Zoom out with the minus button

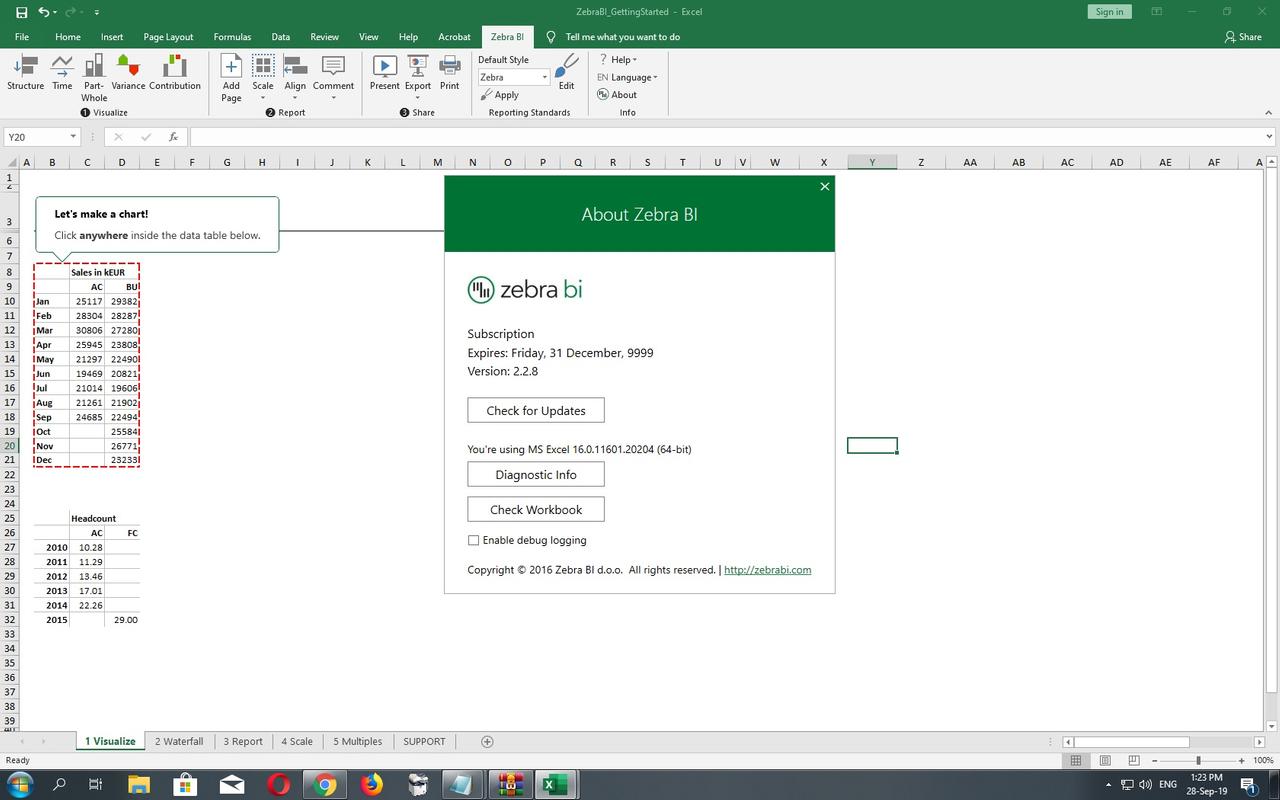click(1154, 760)
